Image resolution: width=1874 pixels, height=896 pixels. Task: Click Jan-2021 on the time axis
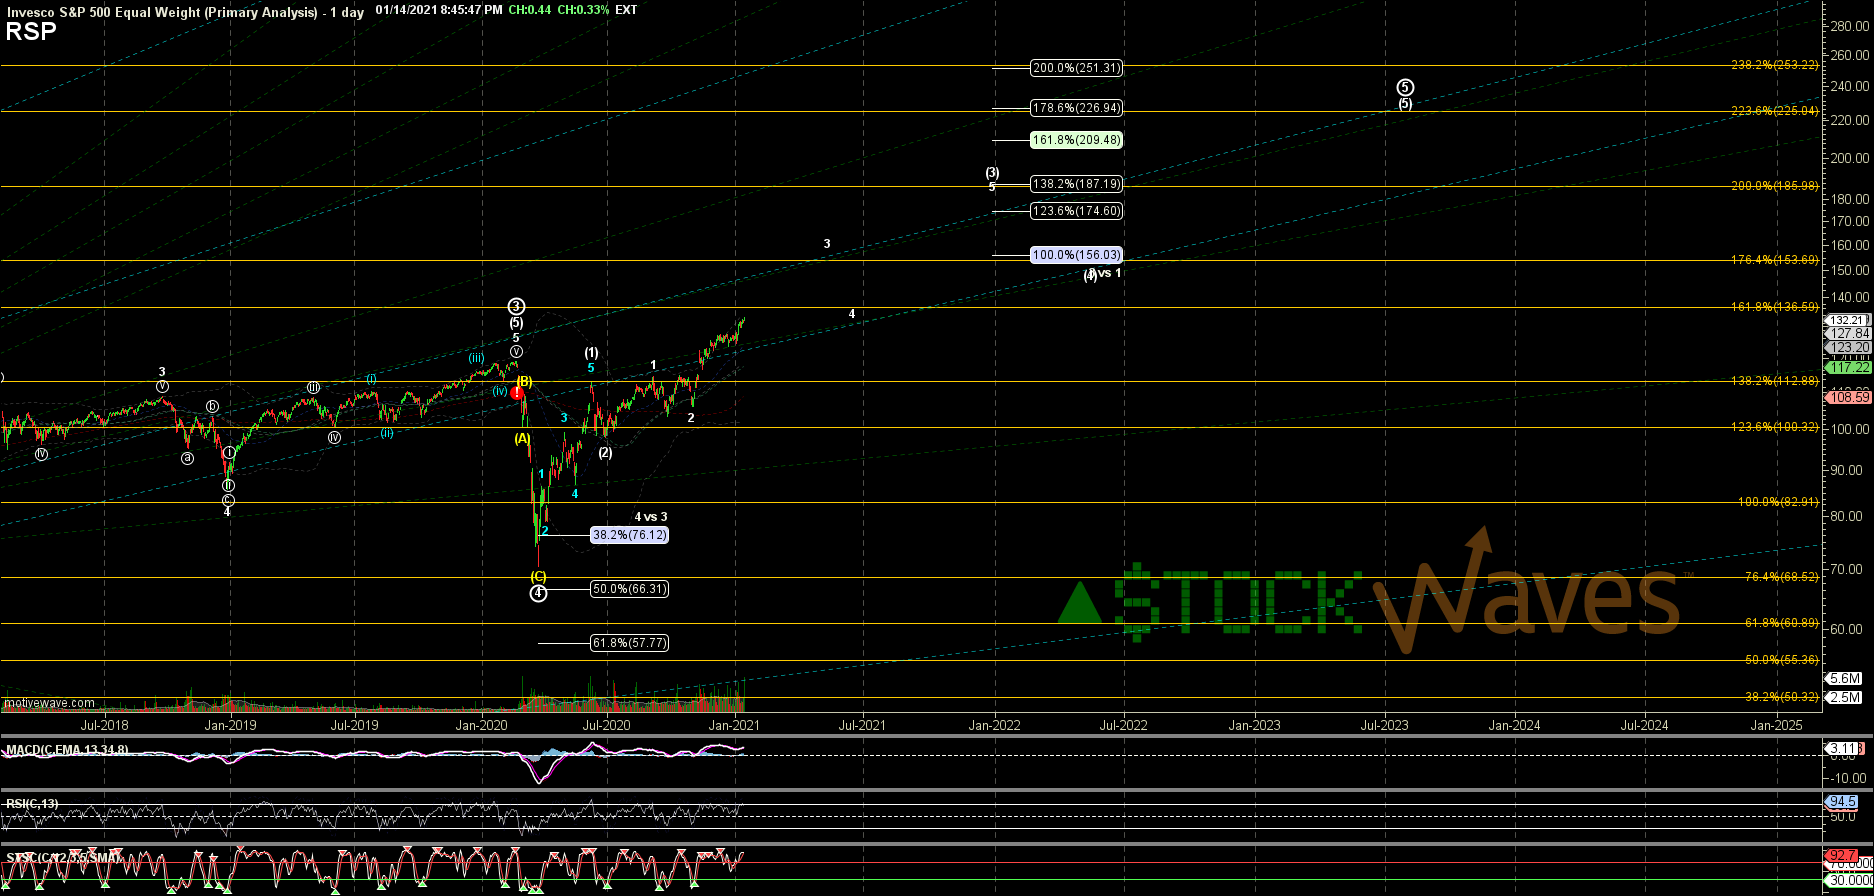735,725
